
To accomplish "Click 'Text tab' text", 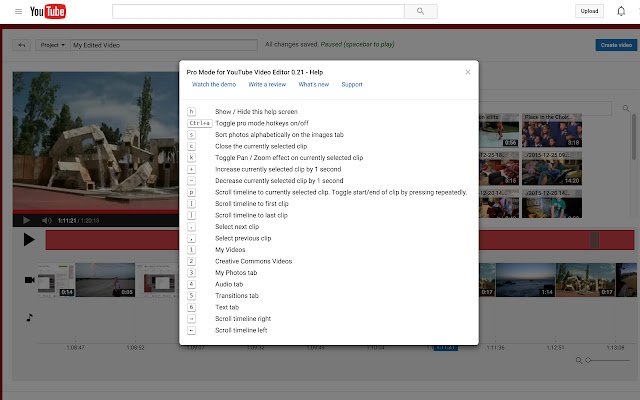I will coord(227,307).
